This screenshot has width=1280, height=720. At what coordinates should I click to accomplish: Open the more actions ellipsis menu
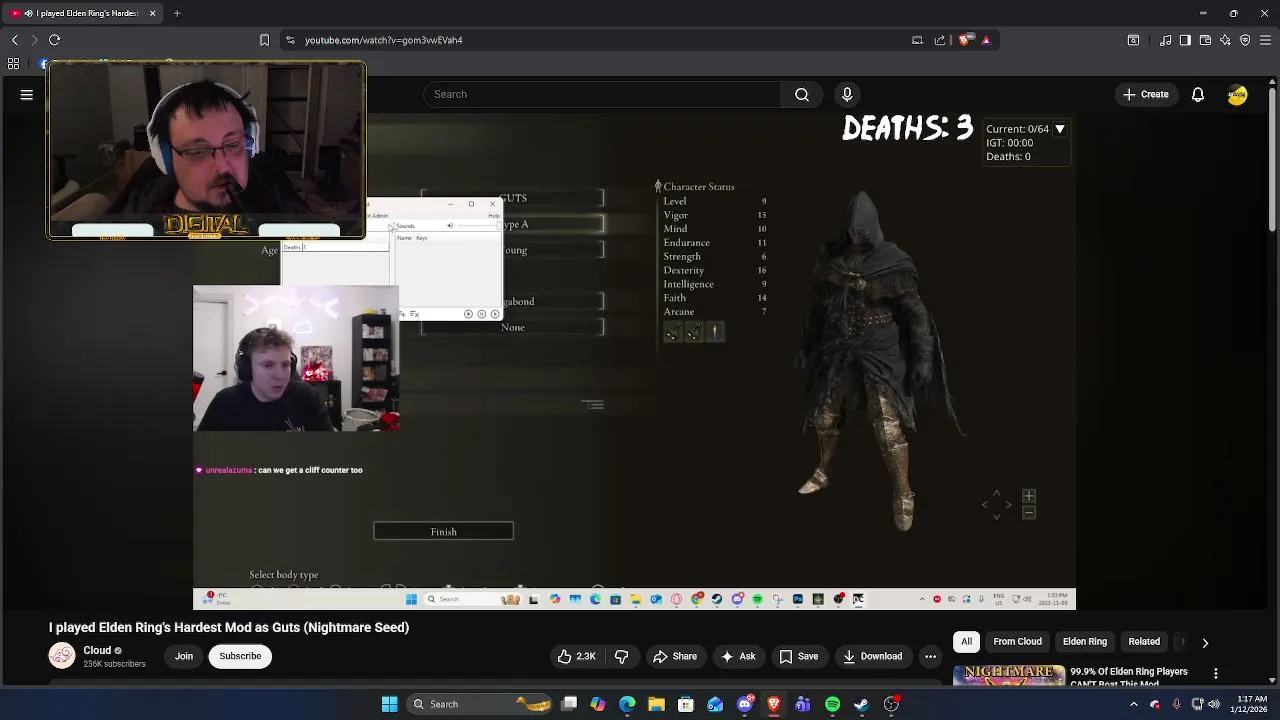930,656
